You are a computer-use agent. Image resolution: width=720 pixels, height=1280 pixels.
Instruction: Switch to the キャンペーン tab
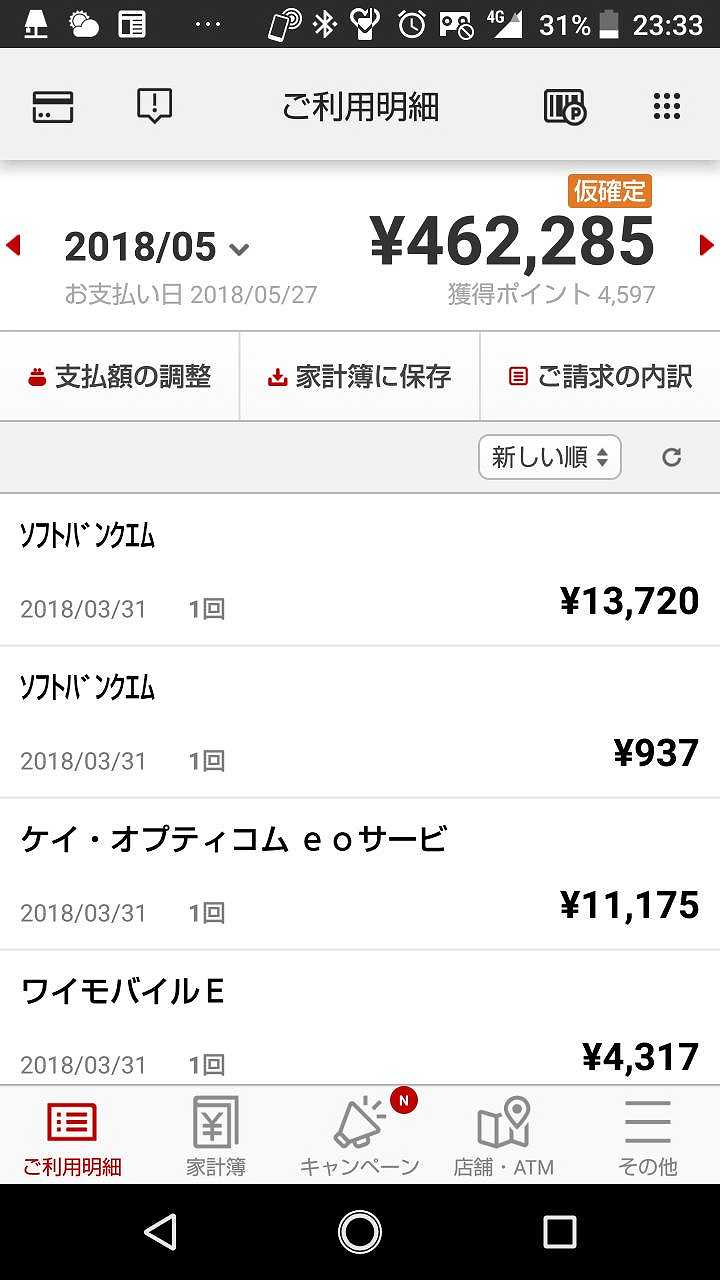pyautogui.click(x=360, y=1136)
